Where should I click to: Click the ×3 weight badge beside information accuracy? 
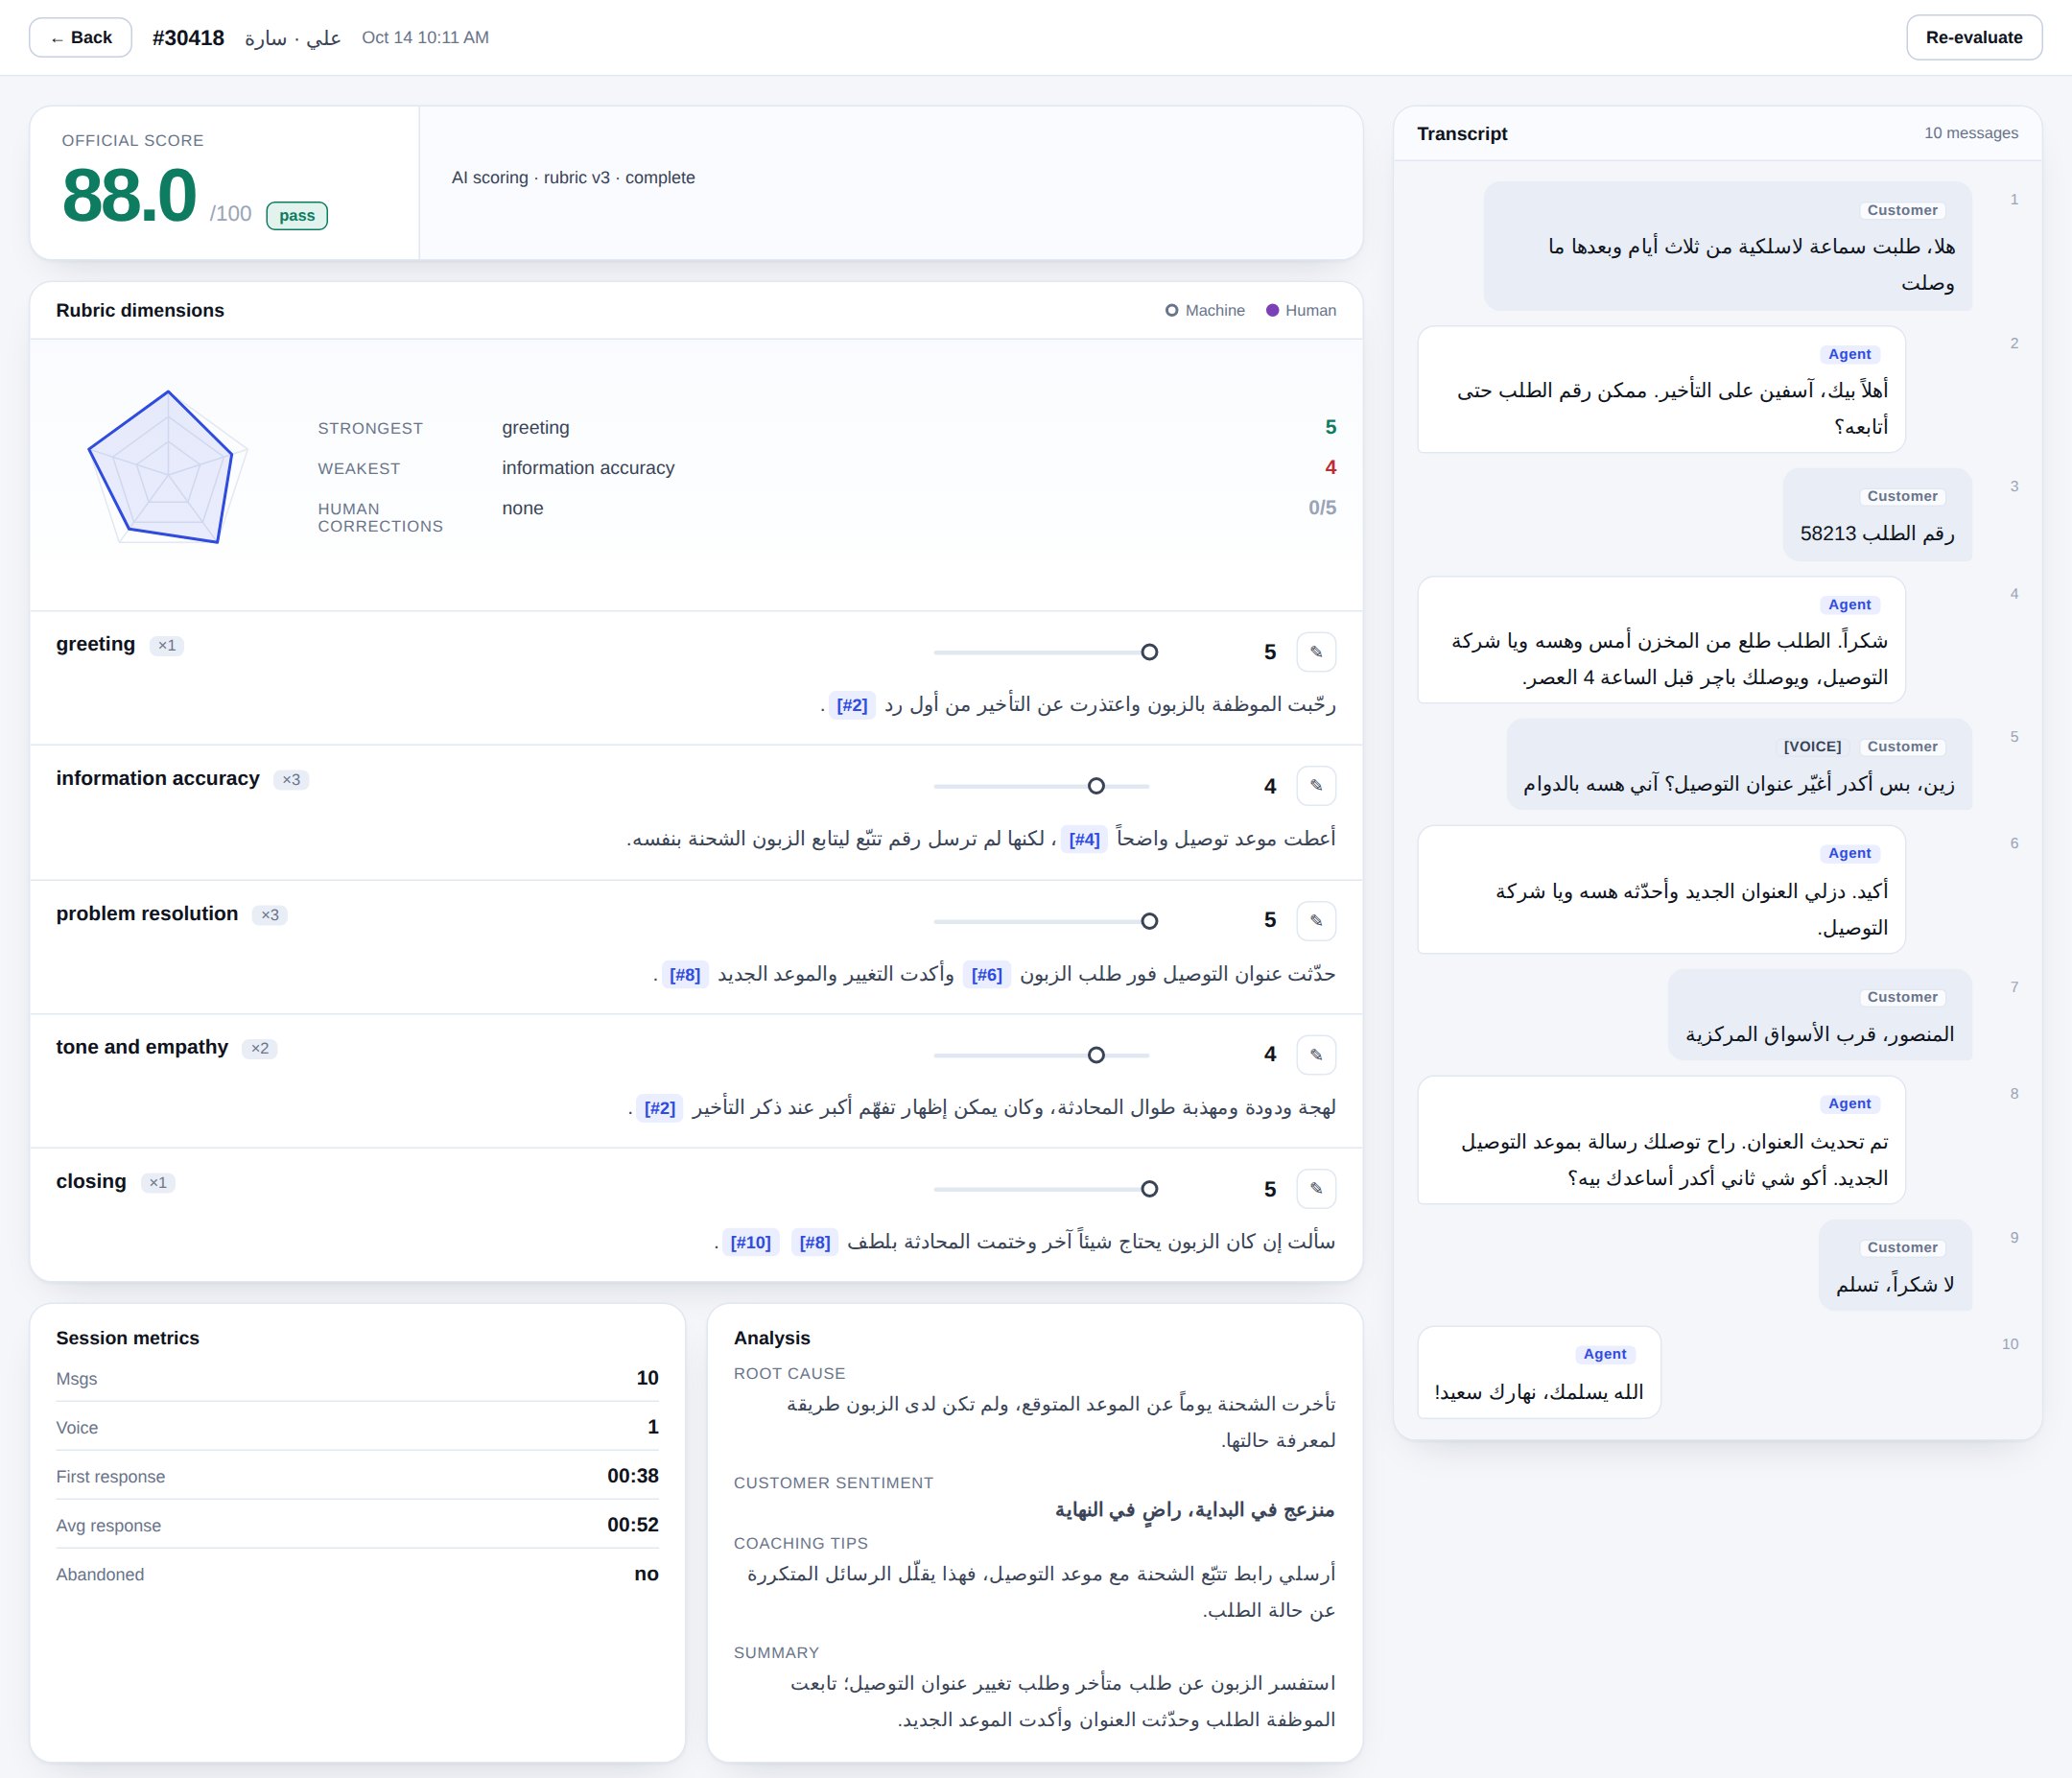point(291,780)
